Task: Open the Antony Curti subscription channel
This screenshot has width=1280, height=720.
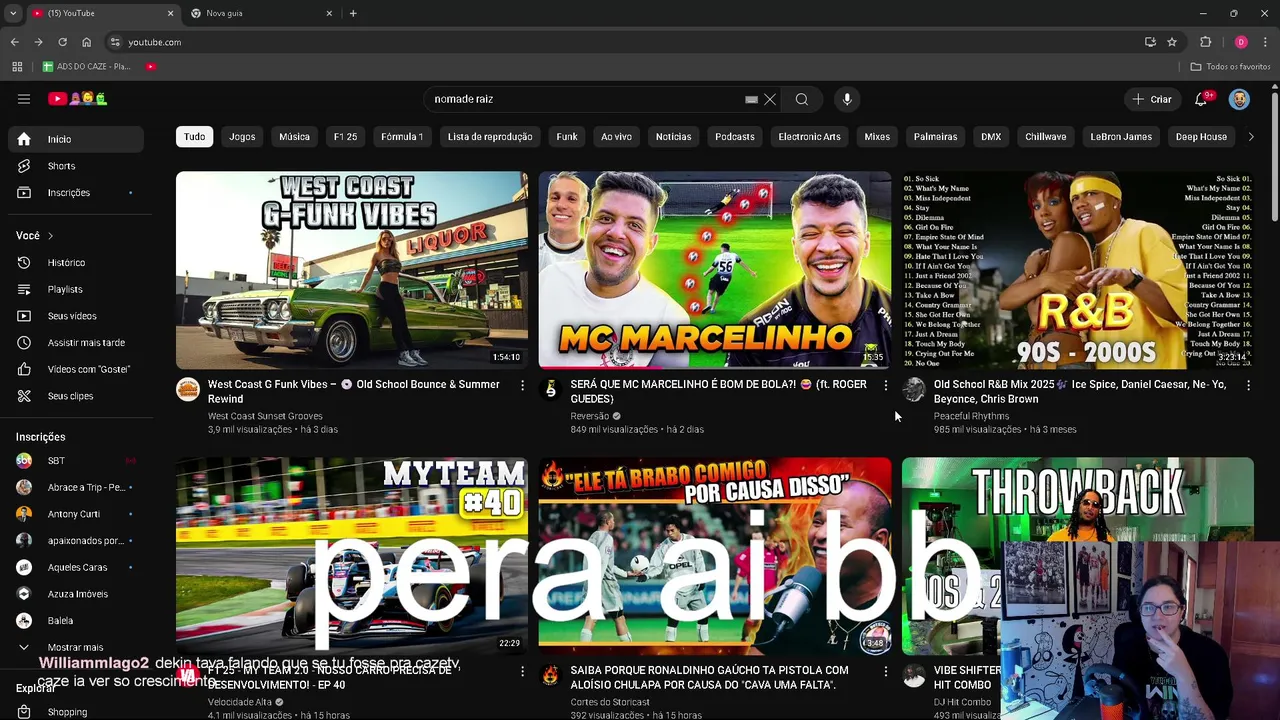Action: tap(76, 514)
